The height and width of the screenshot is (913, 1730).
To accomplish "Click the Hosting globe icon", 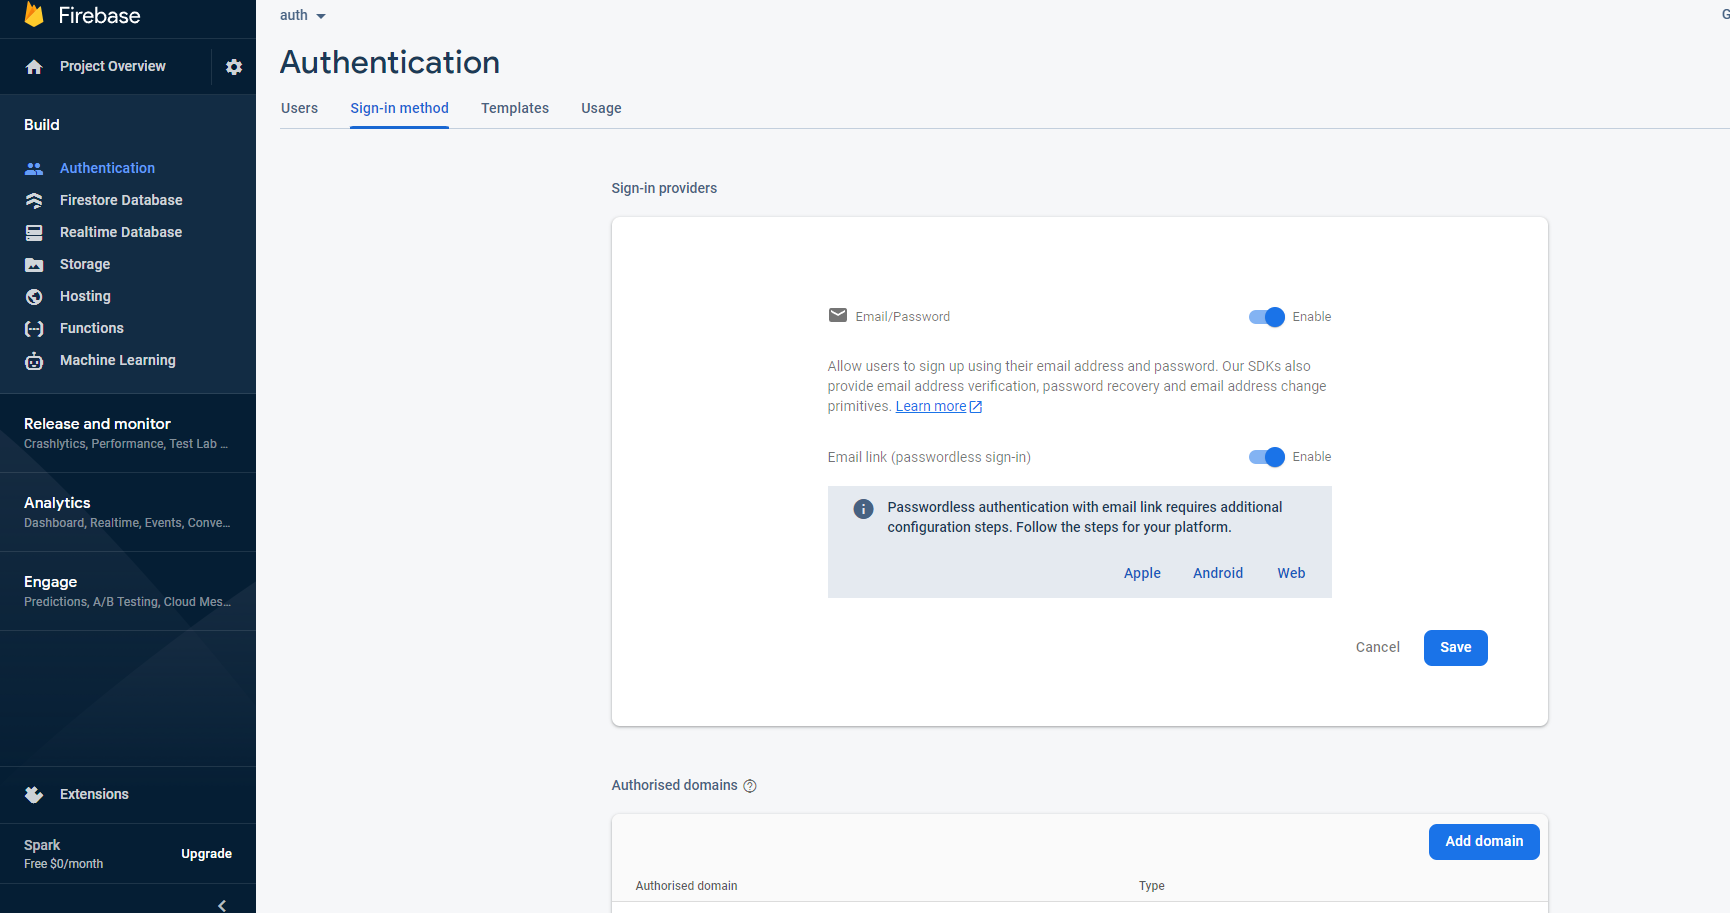I will pyautogui.click(x=34, y=297).
